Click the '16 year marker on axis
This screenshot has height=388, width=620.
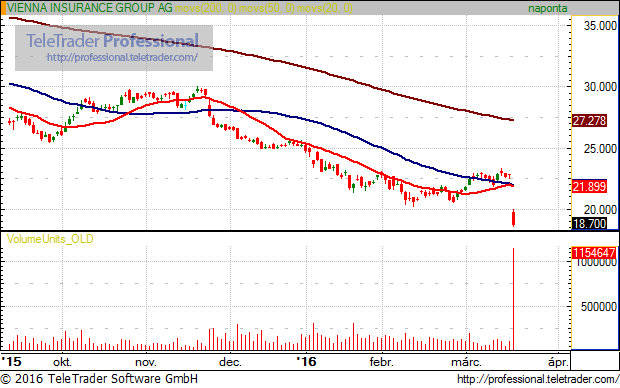(x=307, y=362)
